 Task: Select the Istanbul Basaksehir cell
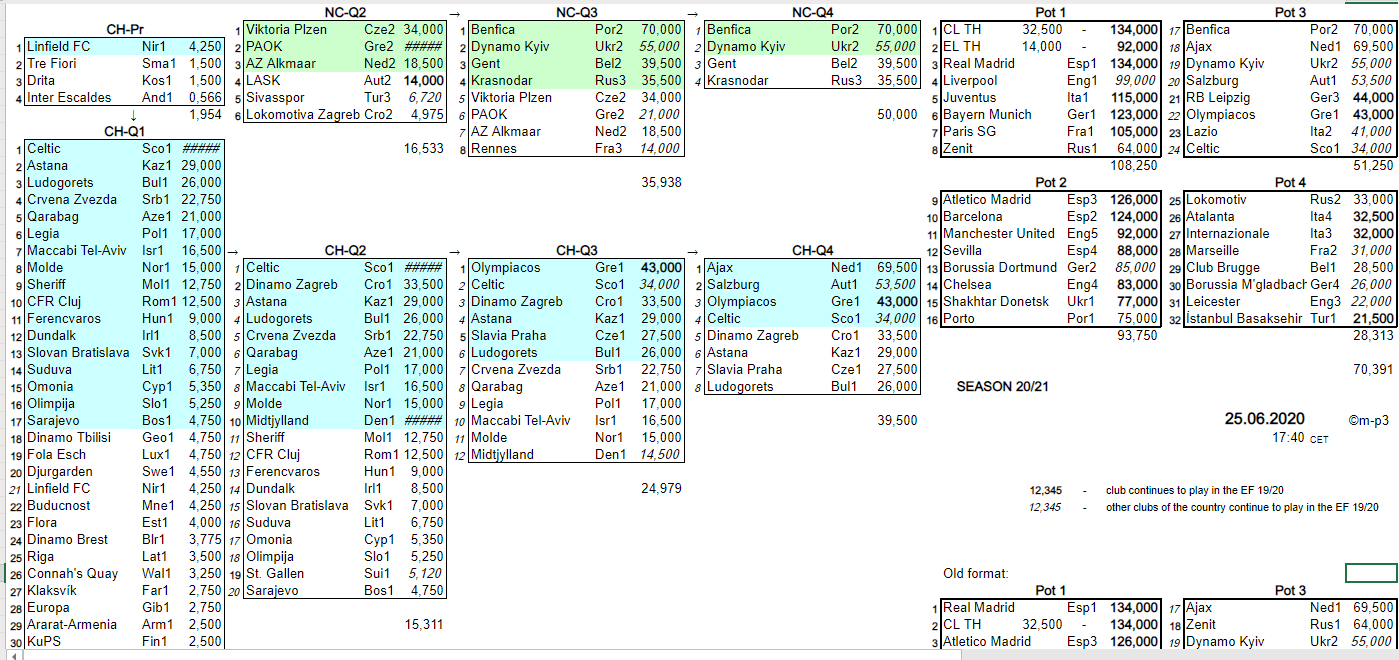point(1246,319)
